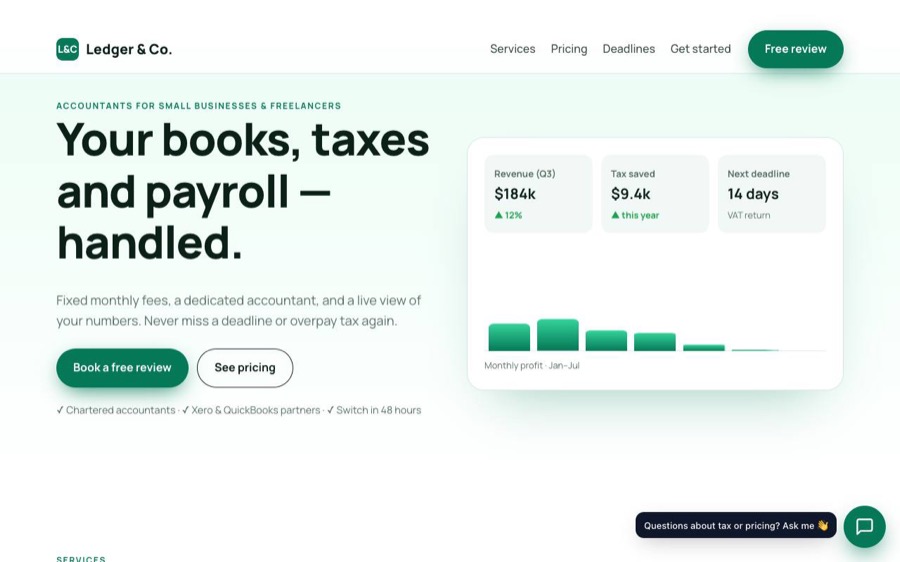Viewport: 900px width, 562px height.
Task: Click the See pricing button
Action: (x=245, y=367)
